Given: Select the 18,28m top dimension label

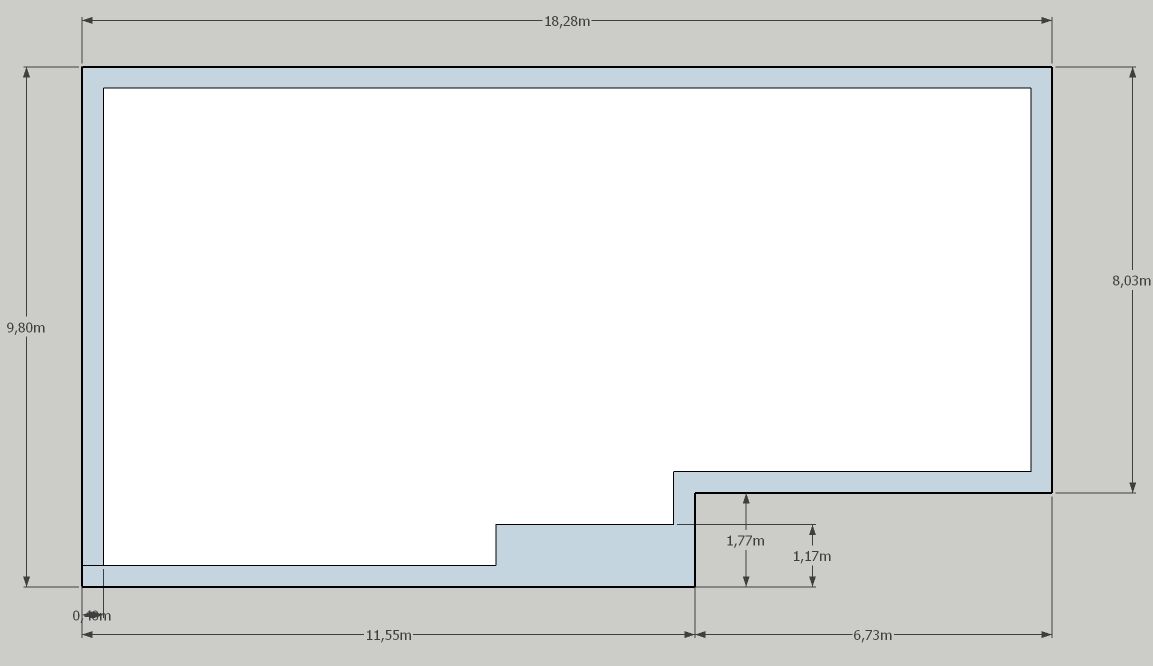Looking at the screenshot, I should click(567, 21).
